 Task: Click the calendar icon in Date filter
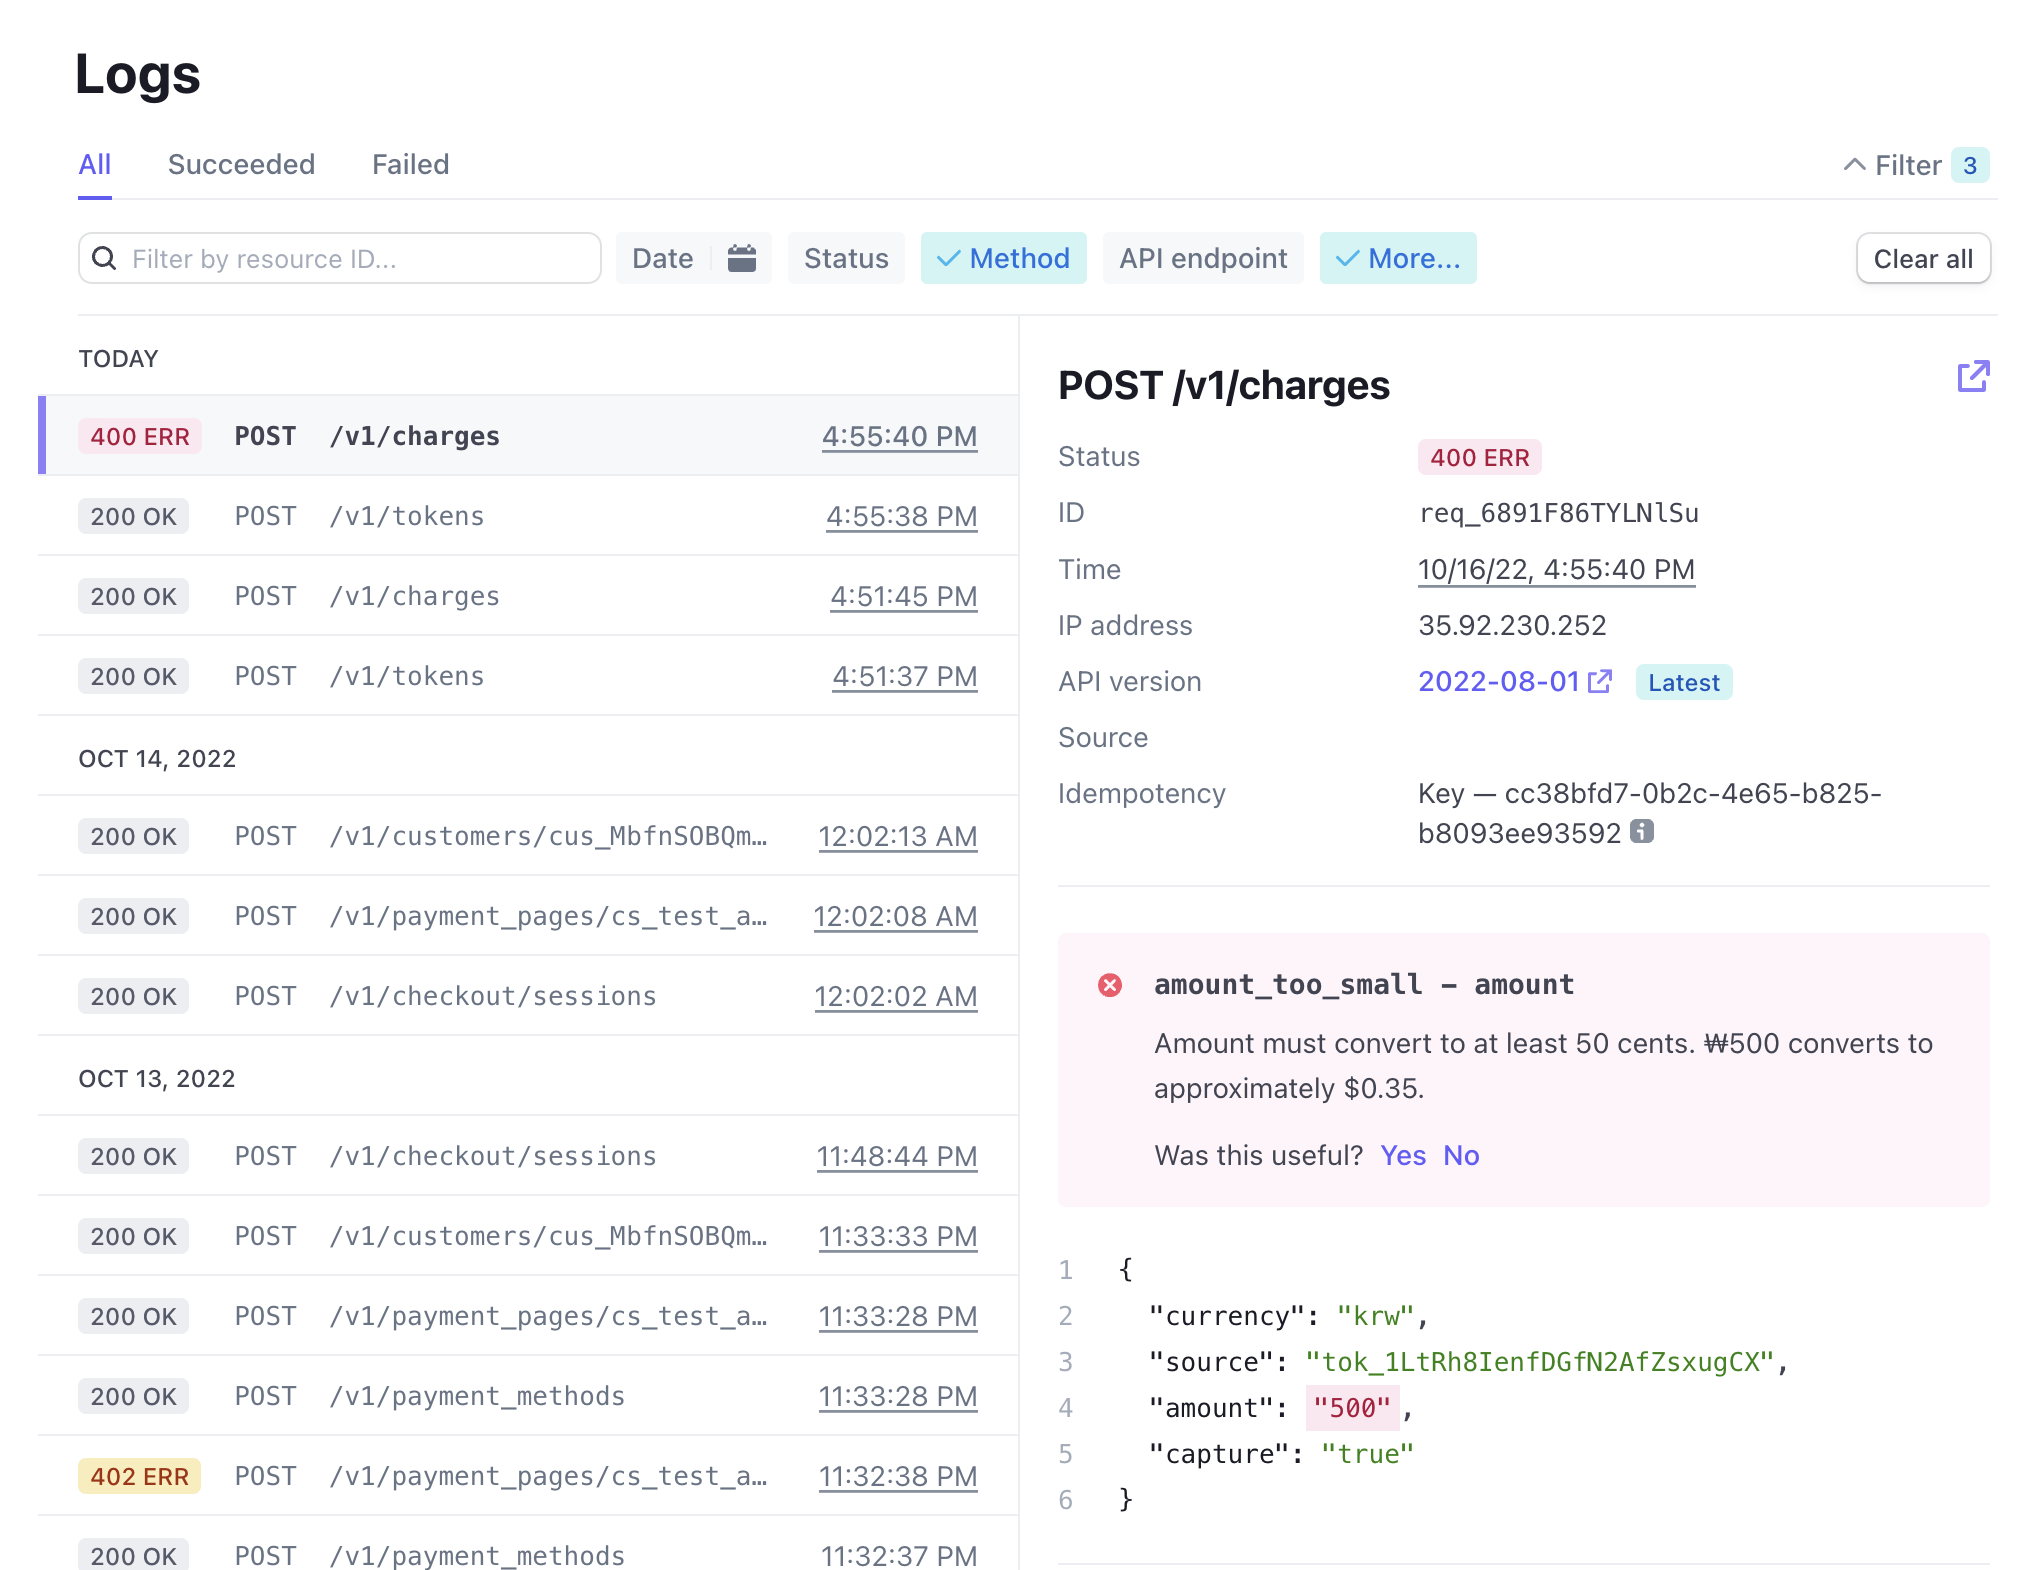coord(741,258)
